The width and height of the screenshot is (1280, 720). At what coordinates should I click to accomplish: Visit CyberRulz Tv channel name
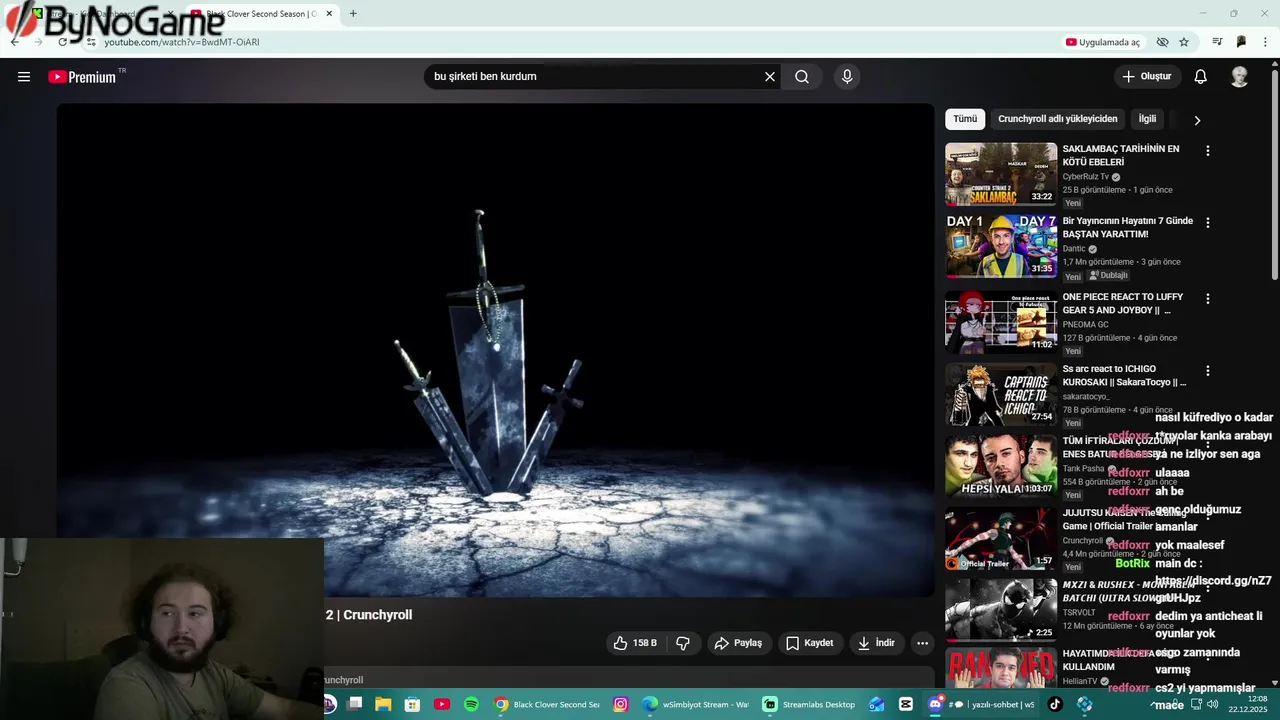click(1085, 177)
